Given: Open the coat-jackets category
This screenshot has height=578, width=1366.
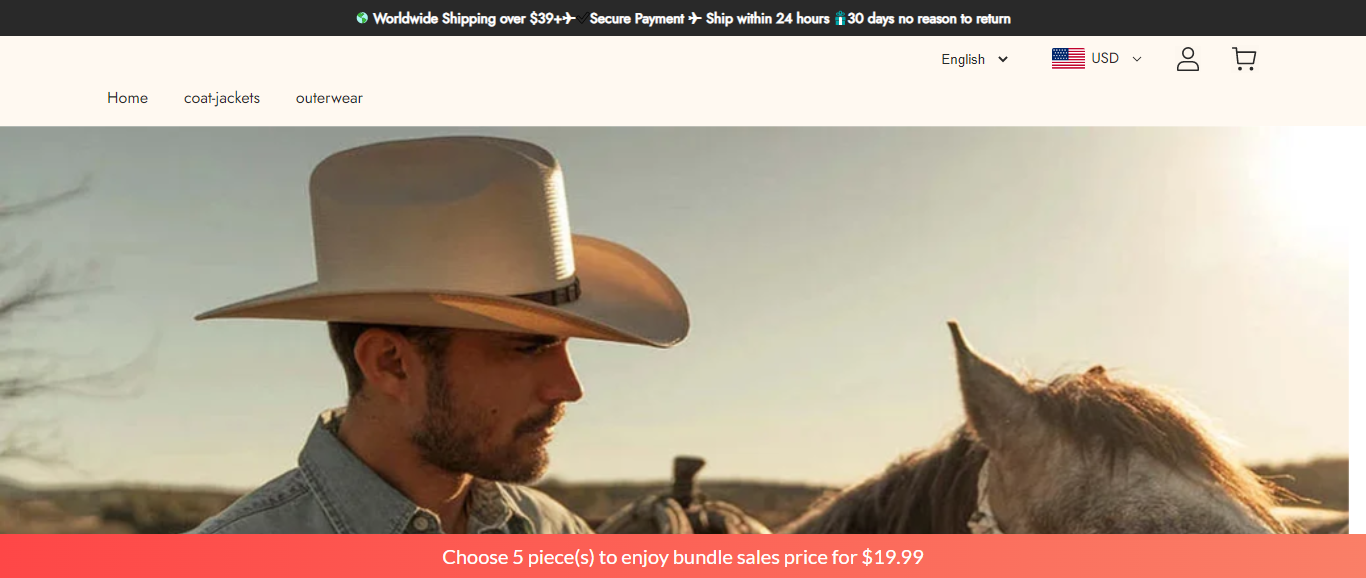Looking at the screenshot, I should point(222,98).
